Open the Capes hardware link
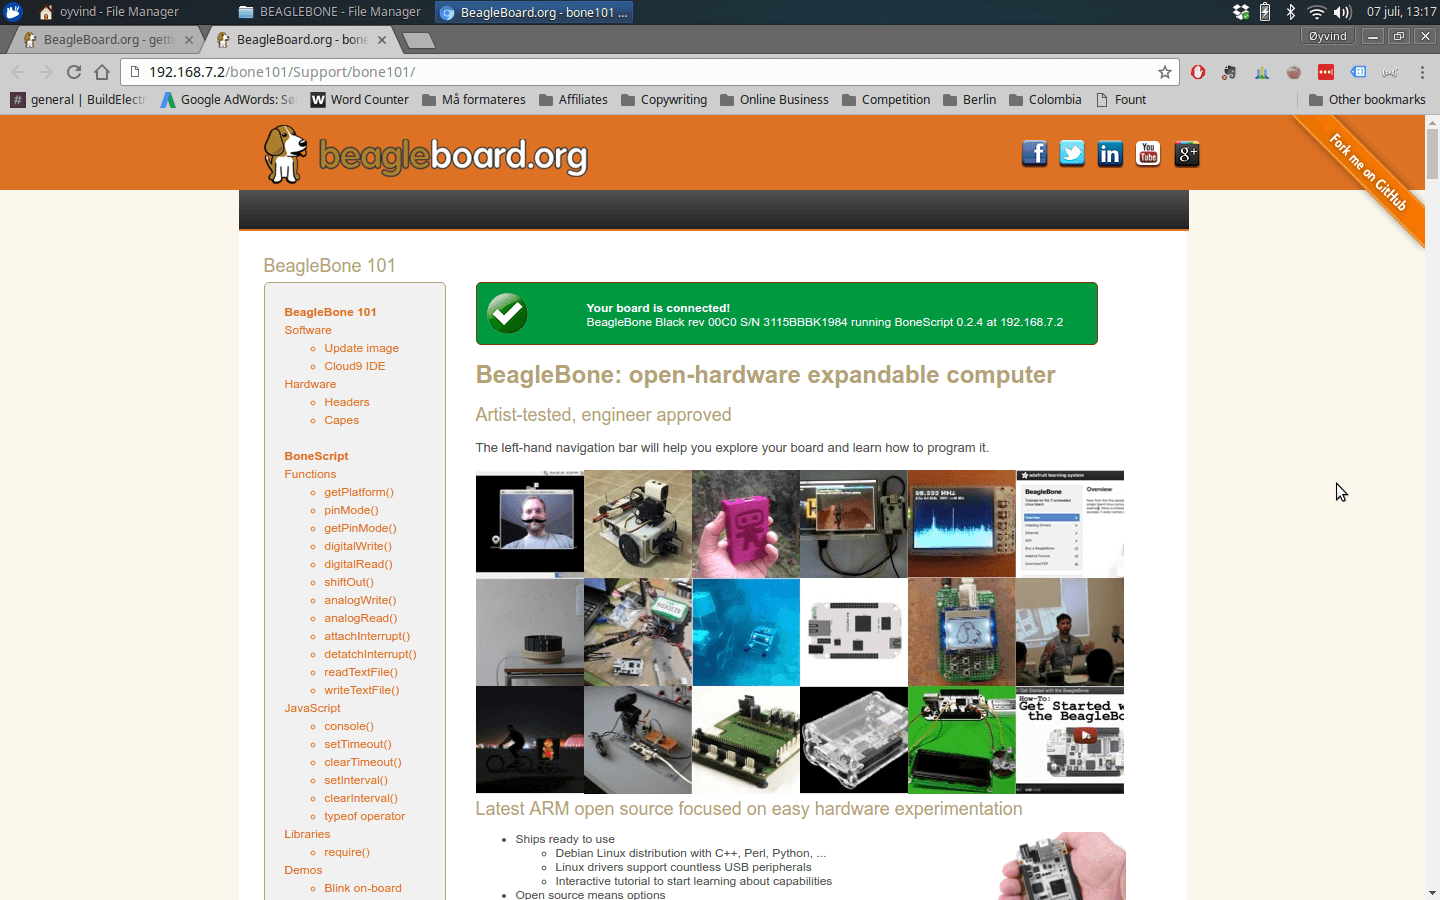The height and width of the screenshot is (900, 1440). (x=341, y=420)
